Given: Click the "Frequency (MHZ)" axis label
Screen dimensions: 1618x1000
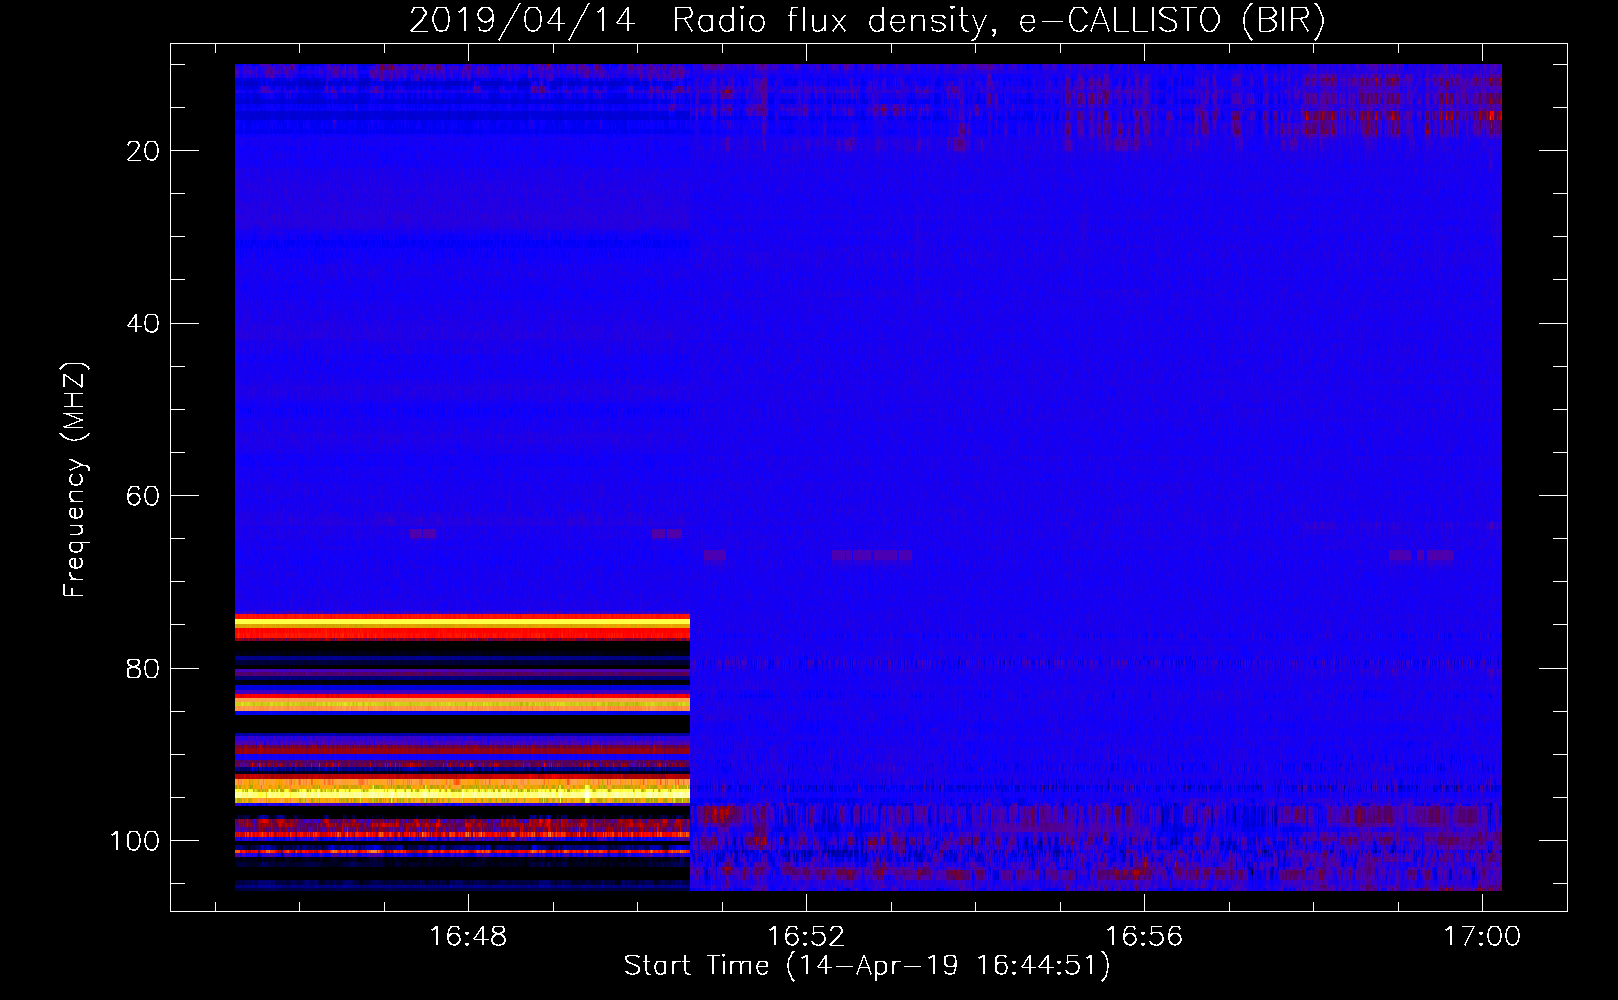Looking at the screenshot, I should (x=75, y=480).
